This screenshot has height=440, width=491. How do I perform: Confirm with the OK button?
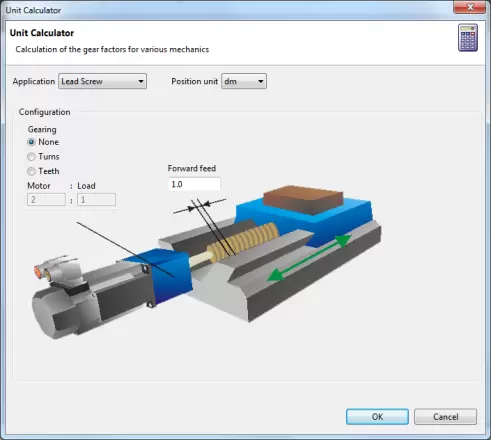click(377, 417)
